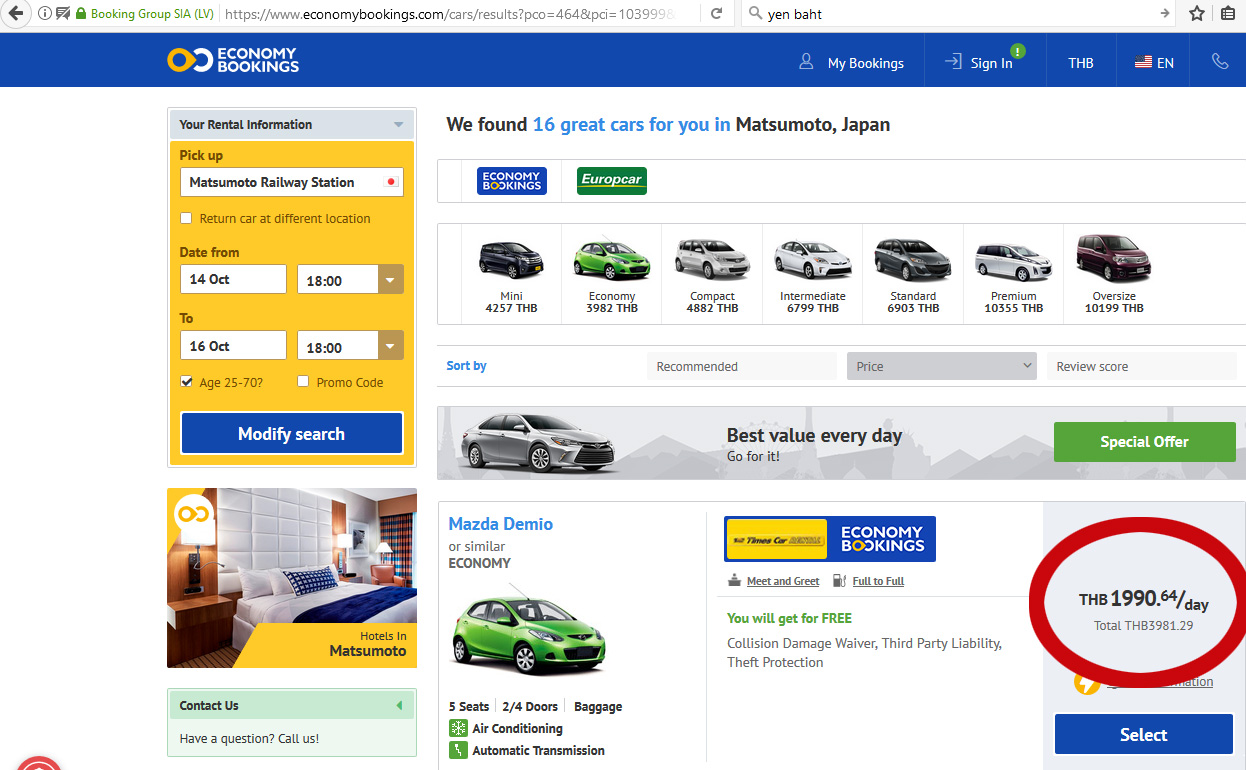Open the EN language selector

[x=1154, y=62]
